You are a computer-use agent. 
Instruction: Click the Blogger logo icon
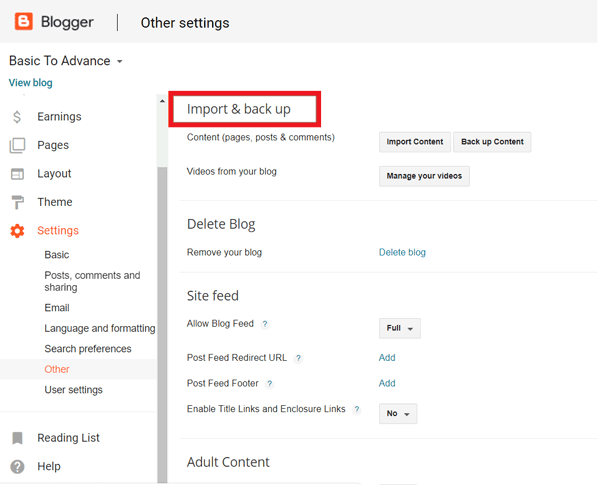point(23,21)
